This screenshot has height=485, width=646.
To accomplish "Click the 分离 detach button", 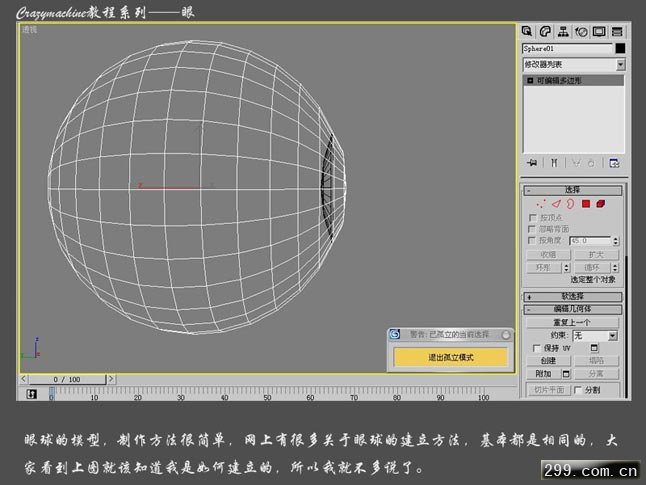I will [596, 374].
